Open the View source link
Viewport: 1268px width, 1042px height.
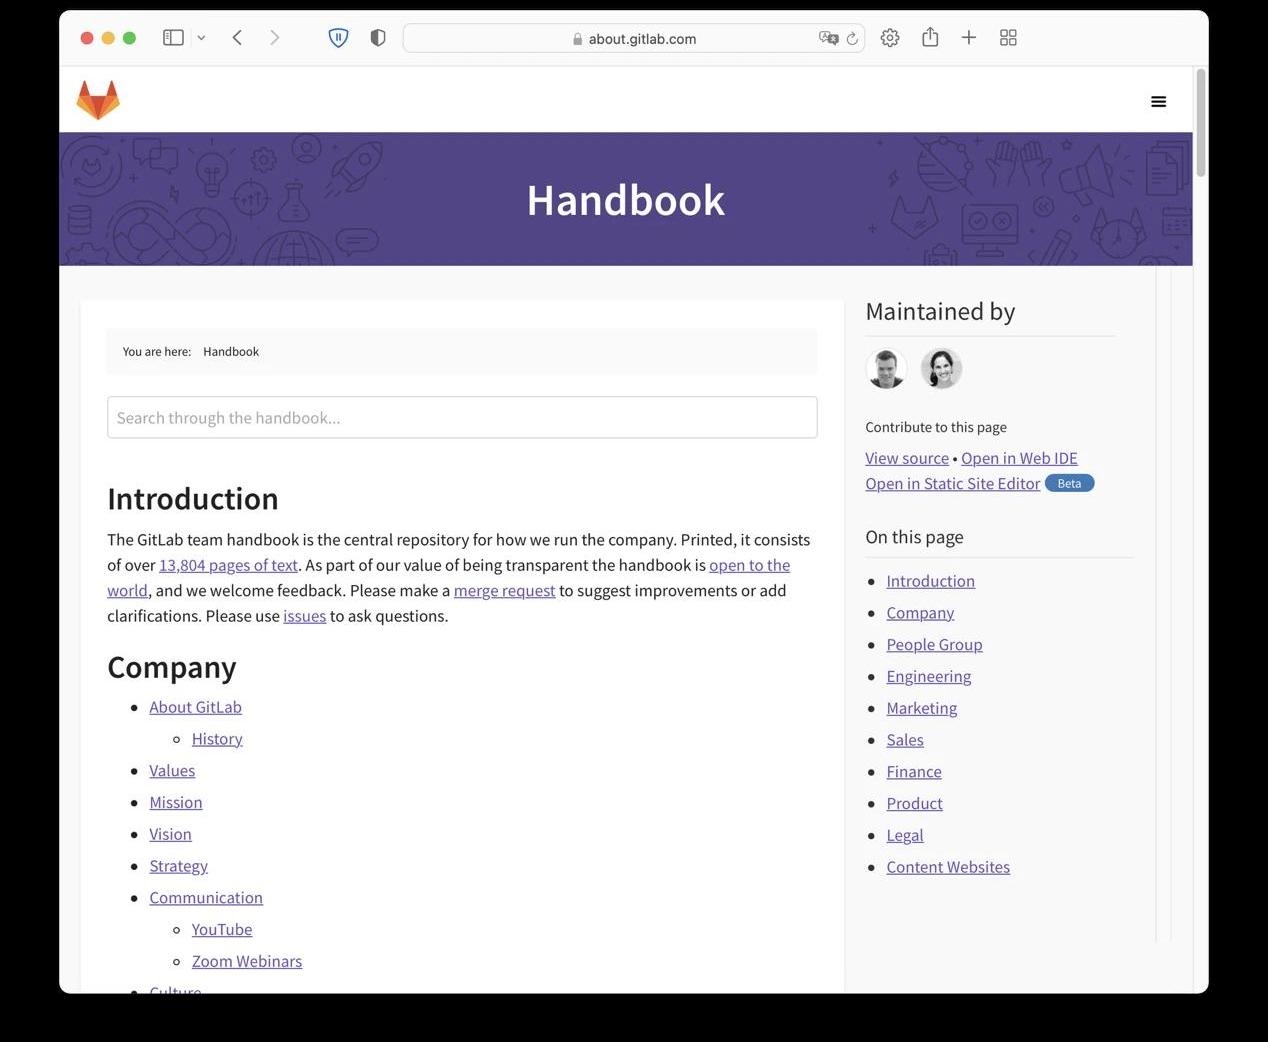pos(907,458)
